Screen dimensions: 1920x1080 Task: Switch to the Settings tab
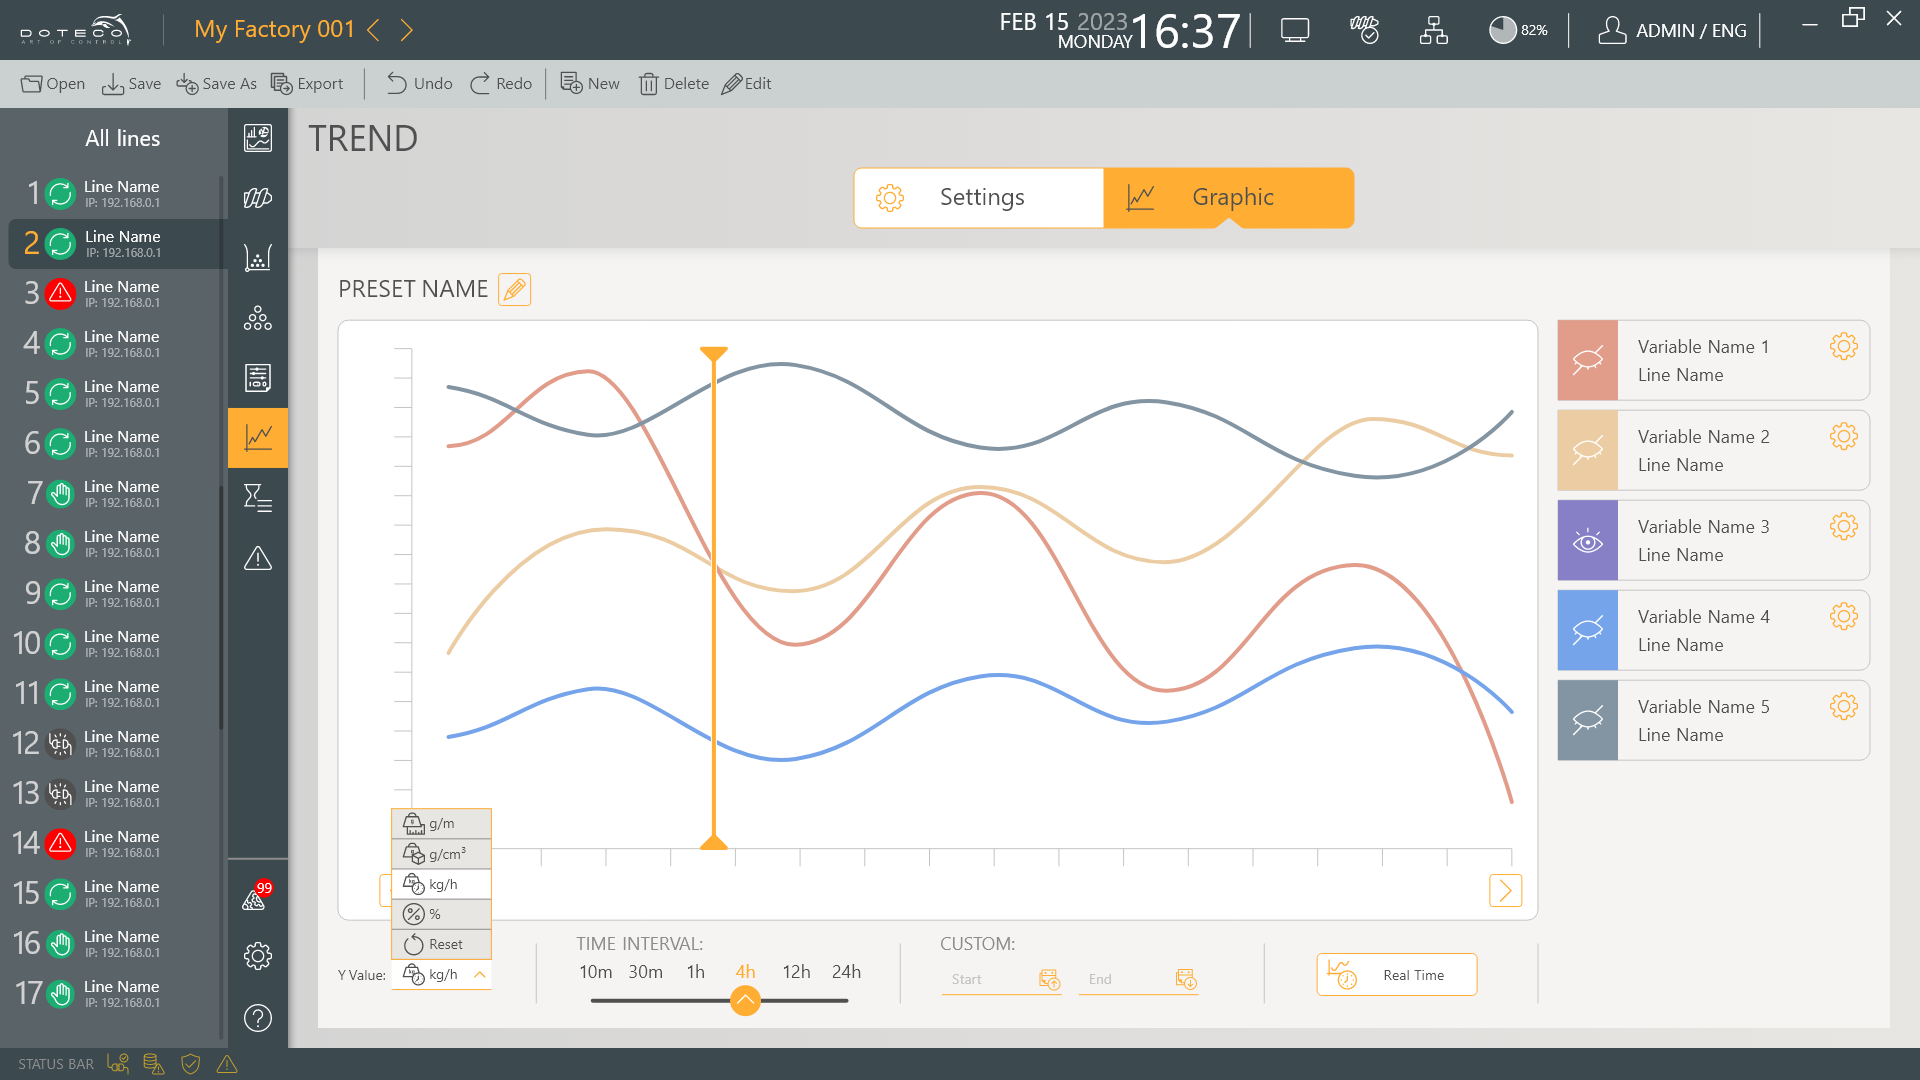(x=979, y=198)
